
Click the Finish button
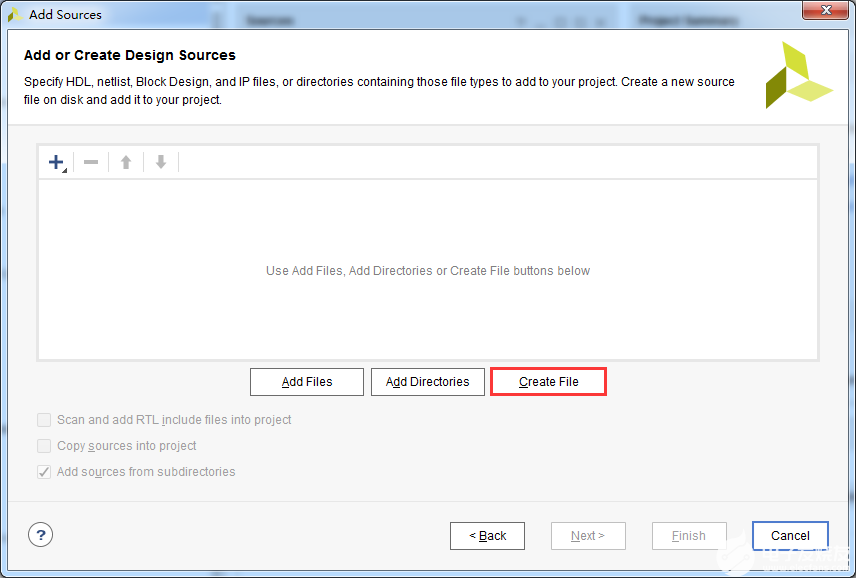tap(689, 536)
